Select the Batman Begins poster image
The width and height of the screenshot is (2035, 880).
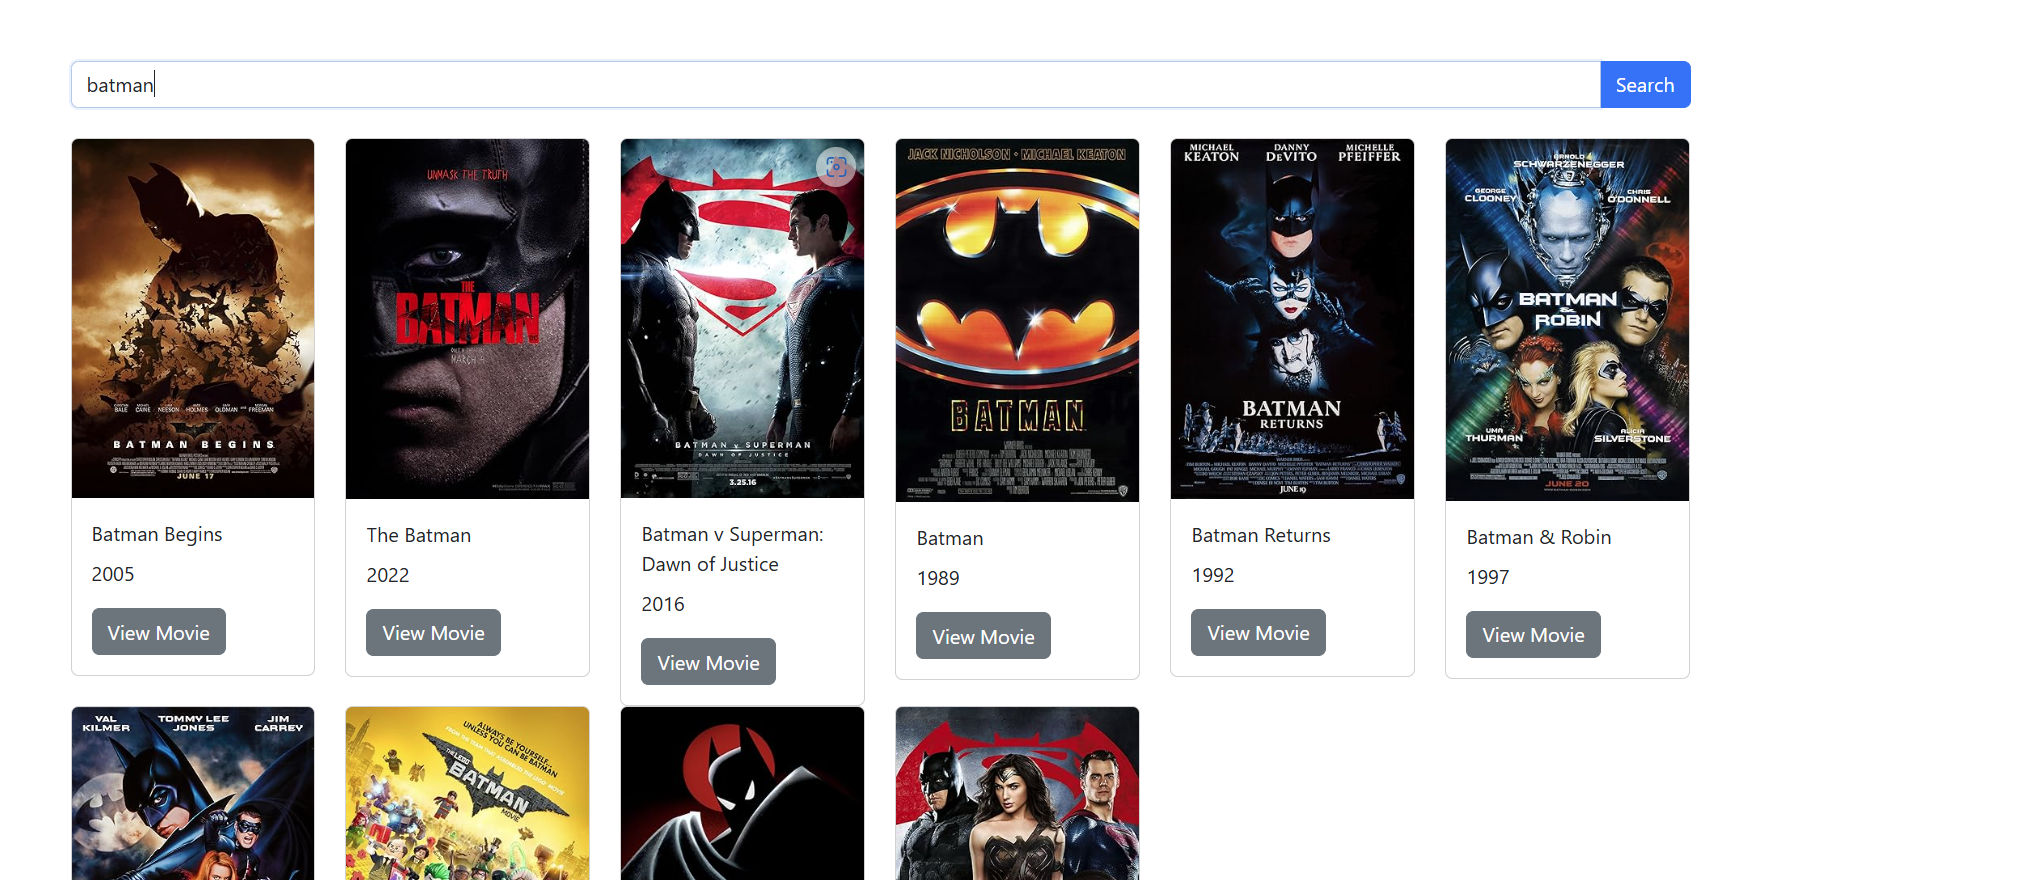(193, 318)
